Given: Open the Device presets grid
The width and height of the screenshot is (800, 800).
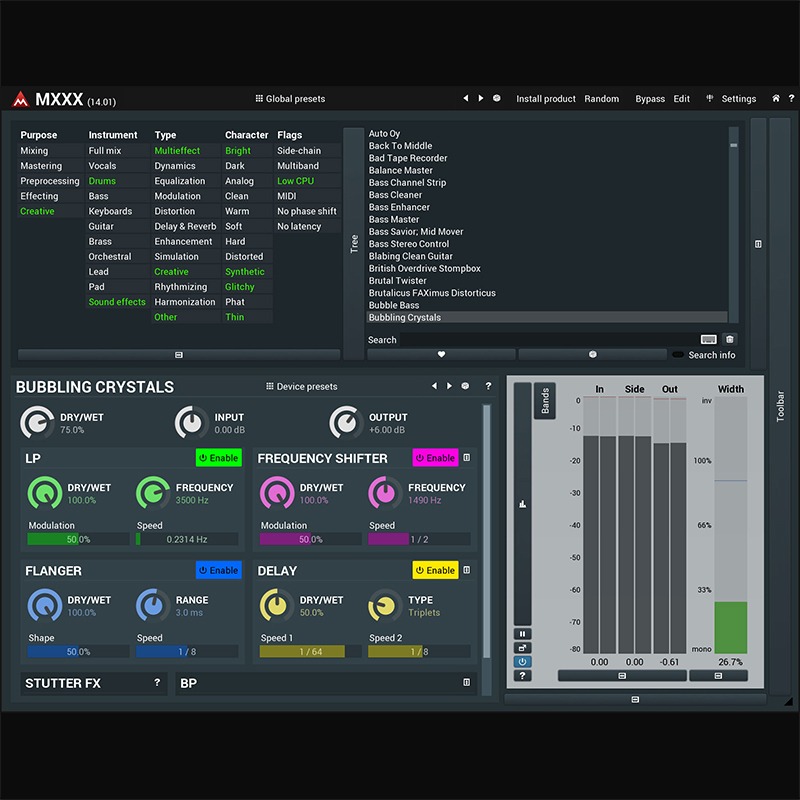Looking at the screenshot, I should click(x=302, y=386).
